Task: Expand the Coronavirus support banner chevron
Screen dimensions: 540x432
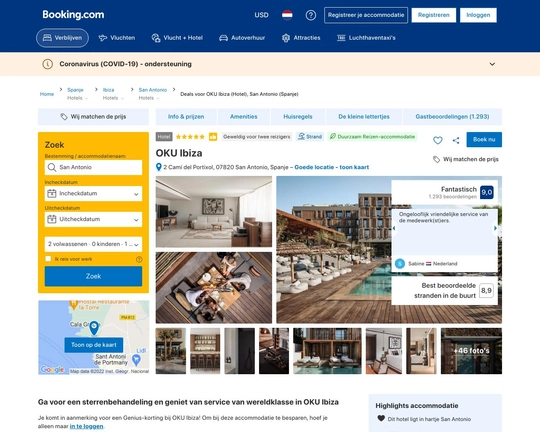Action: point(492,64)
